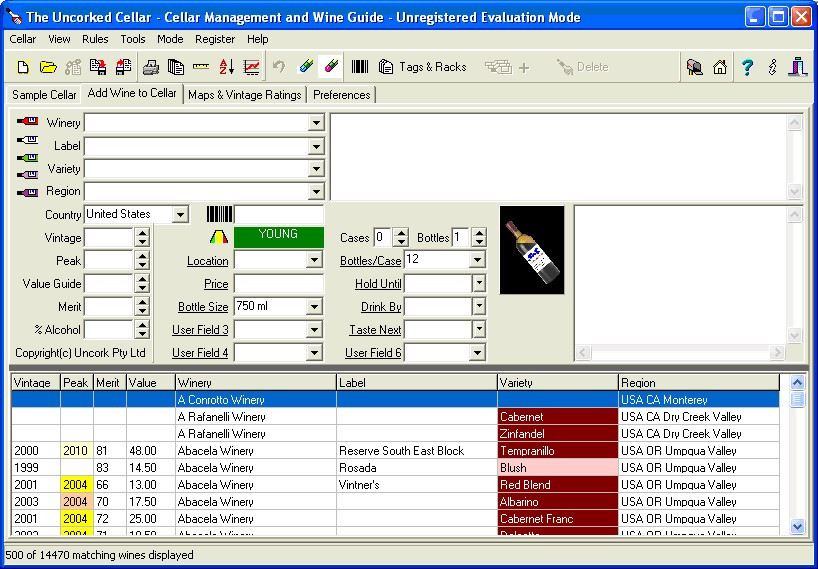Click the green YOUNG maturity bar
This screenshot has height=569, width=818.
pos(279,237)
